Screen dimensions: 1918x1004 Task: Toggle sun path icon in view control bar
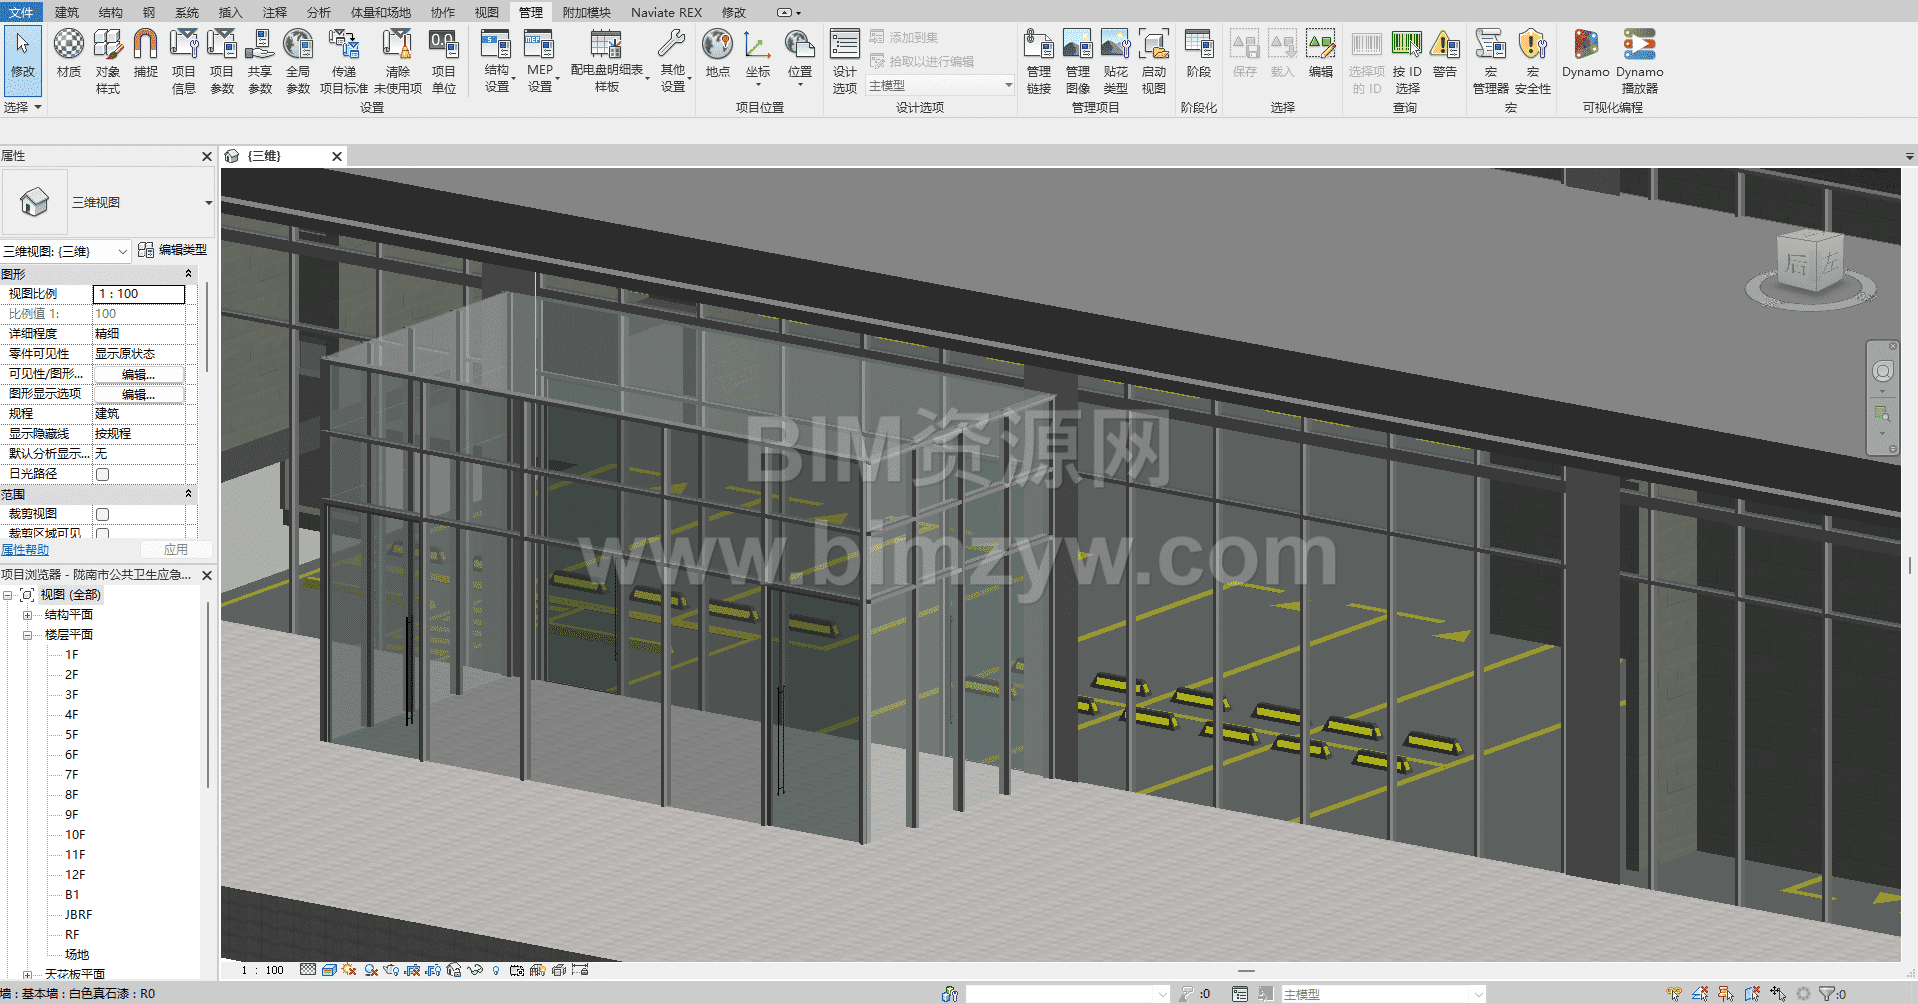coord(349,970)
